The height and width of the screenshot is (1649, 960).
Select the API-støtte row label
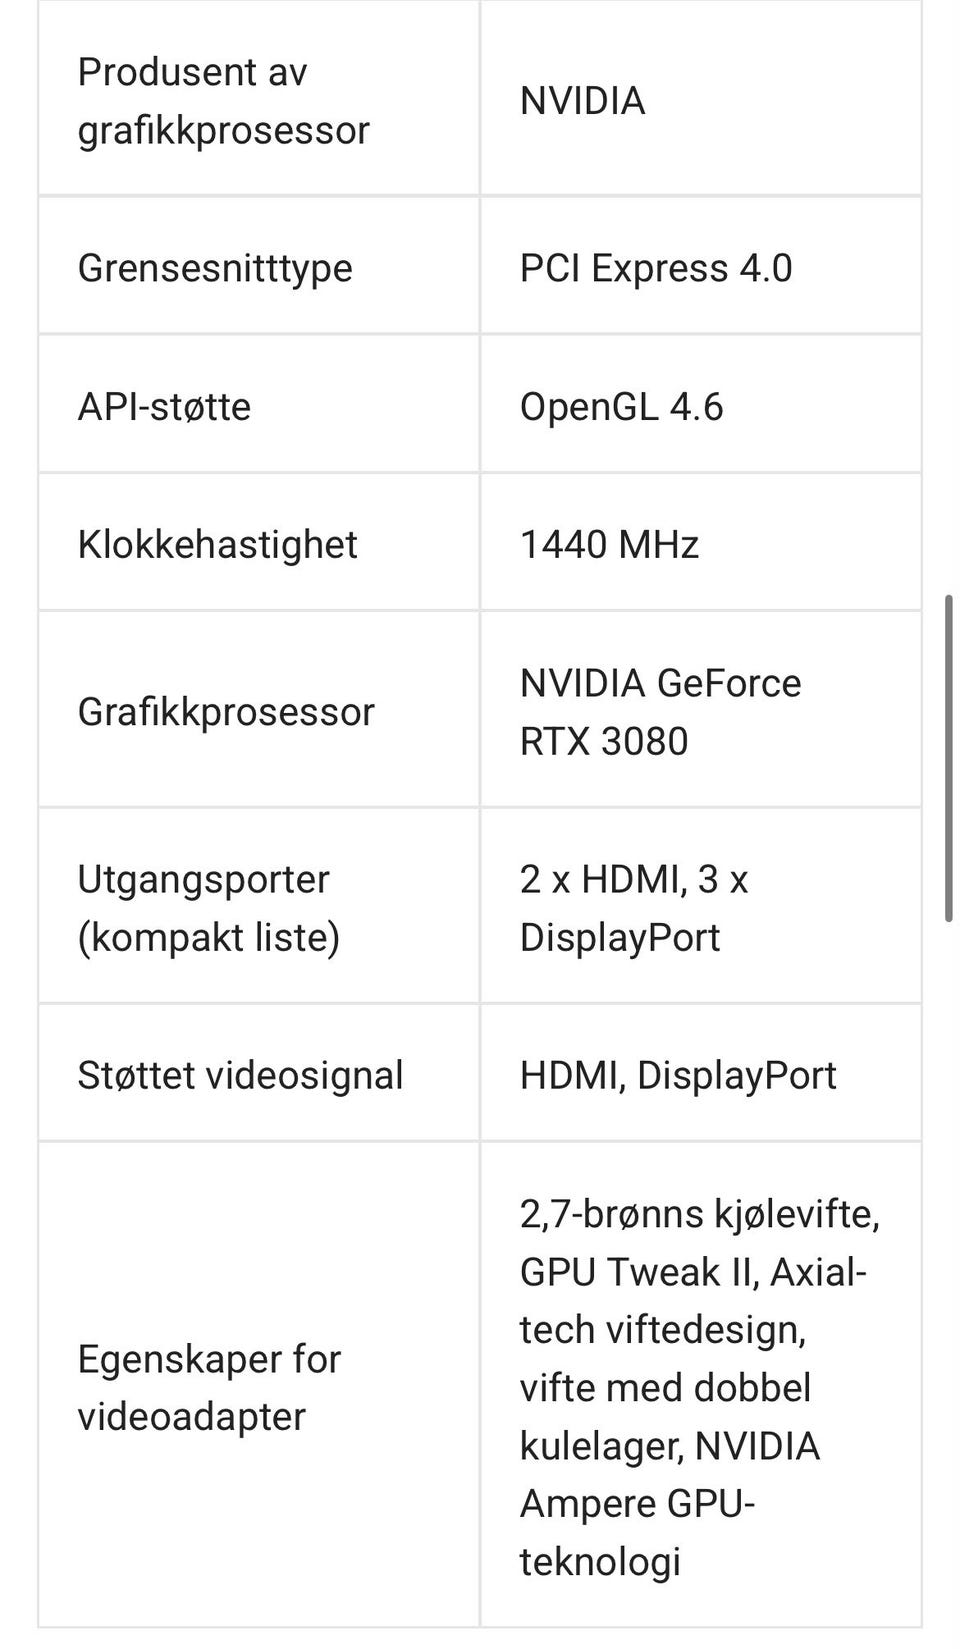[164, 407]
